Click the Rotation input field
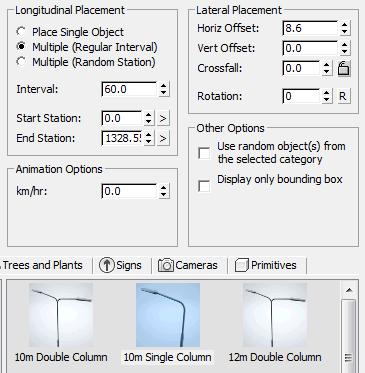The width and height of the screenshot is (365, 373). (x=301, y=96)
